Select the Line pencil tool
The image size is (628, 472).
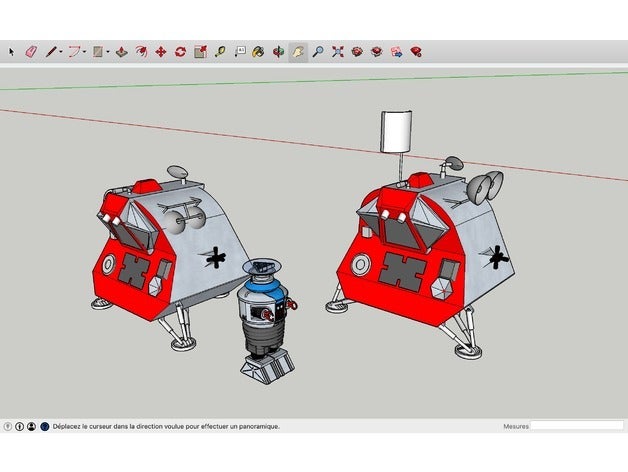coord(51,52)
